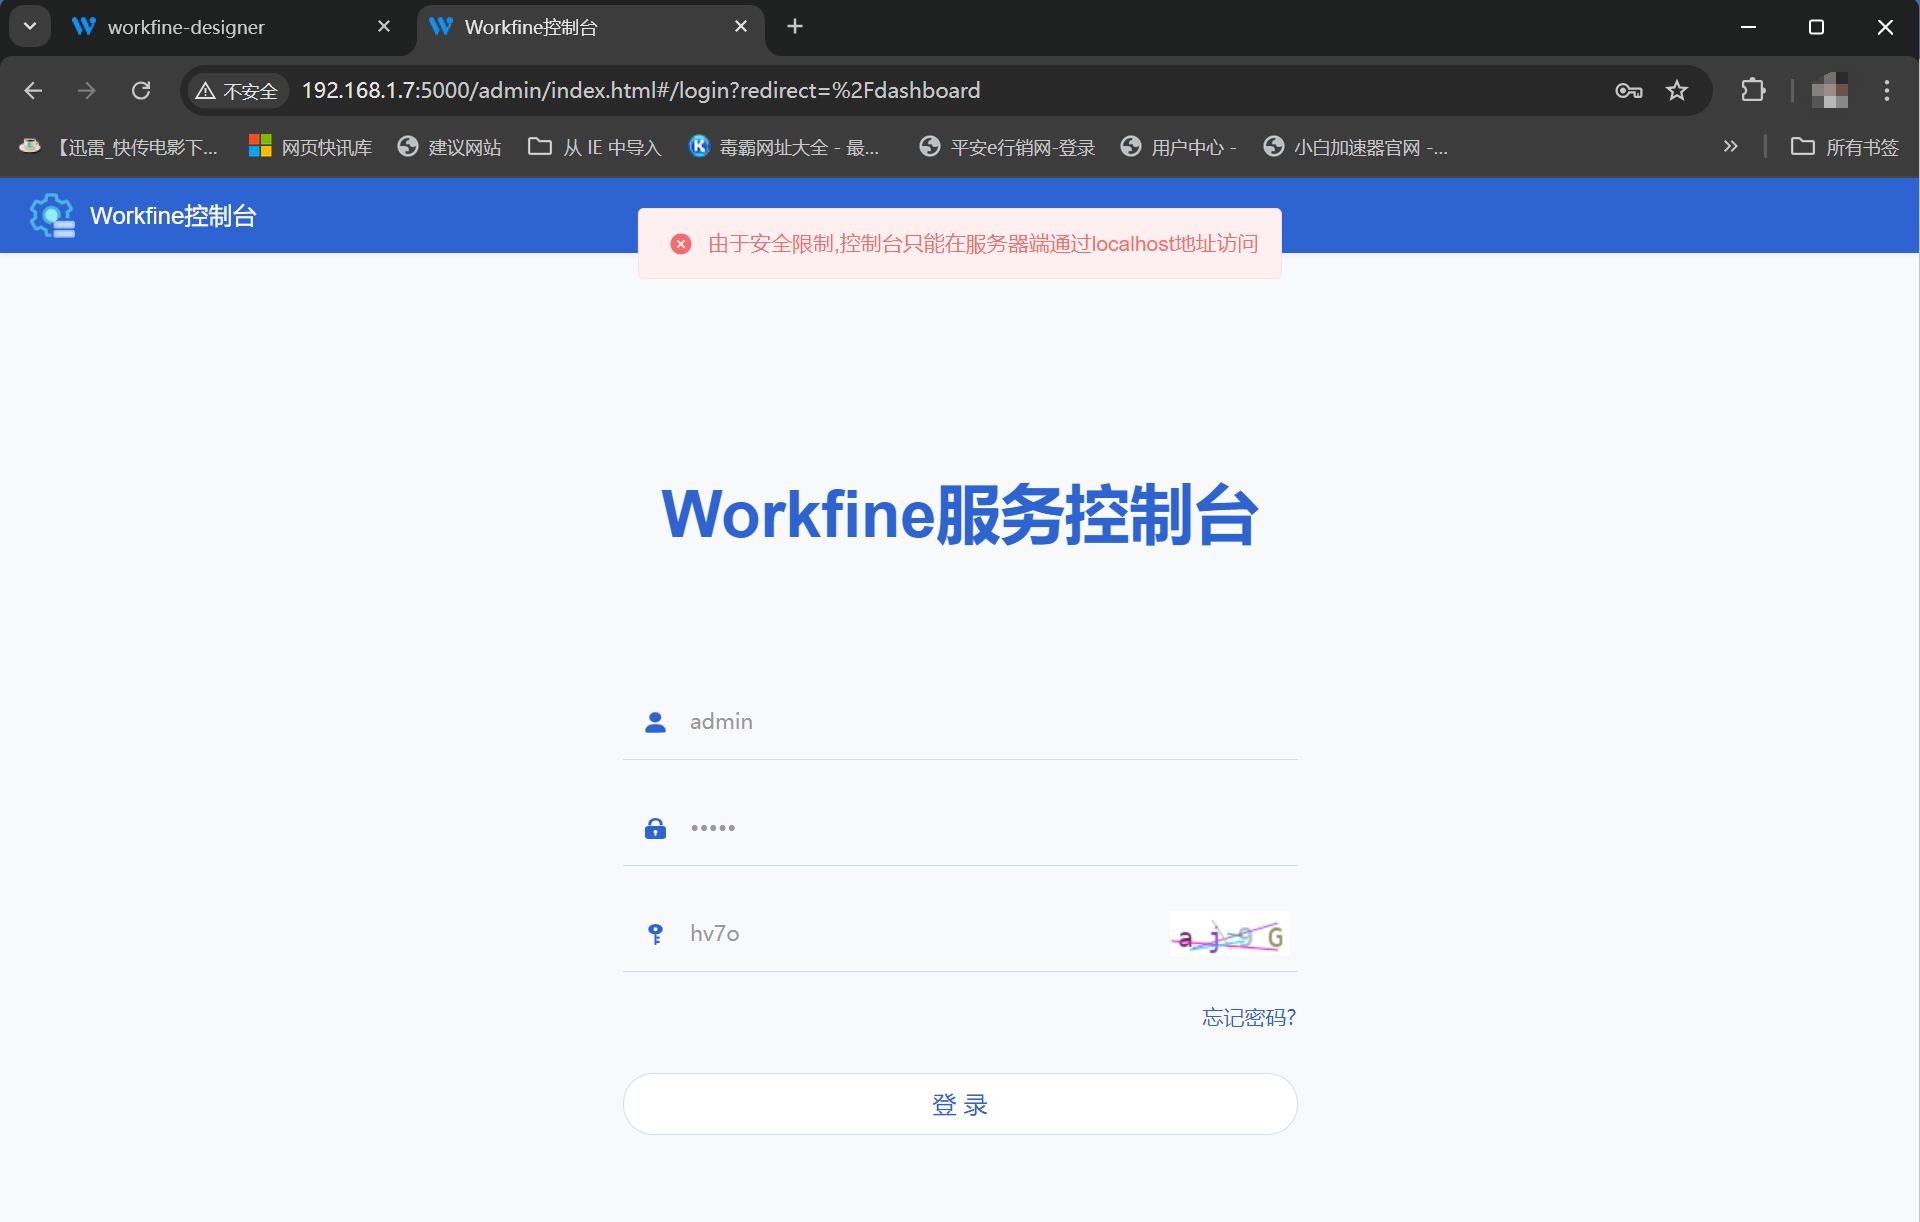Bookmark page with the star icon
The width and height of the screenshot is (1920, 1222).
(x=1677, y=91)
